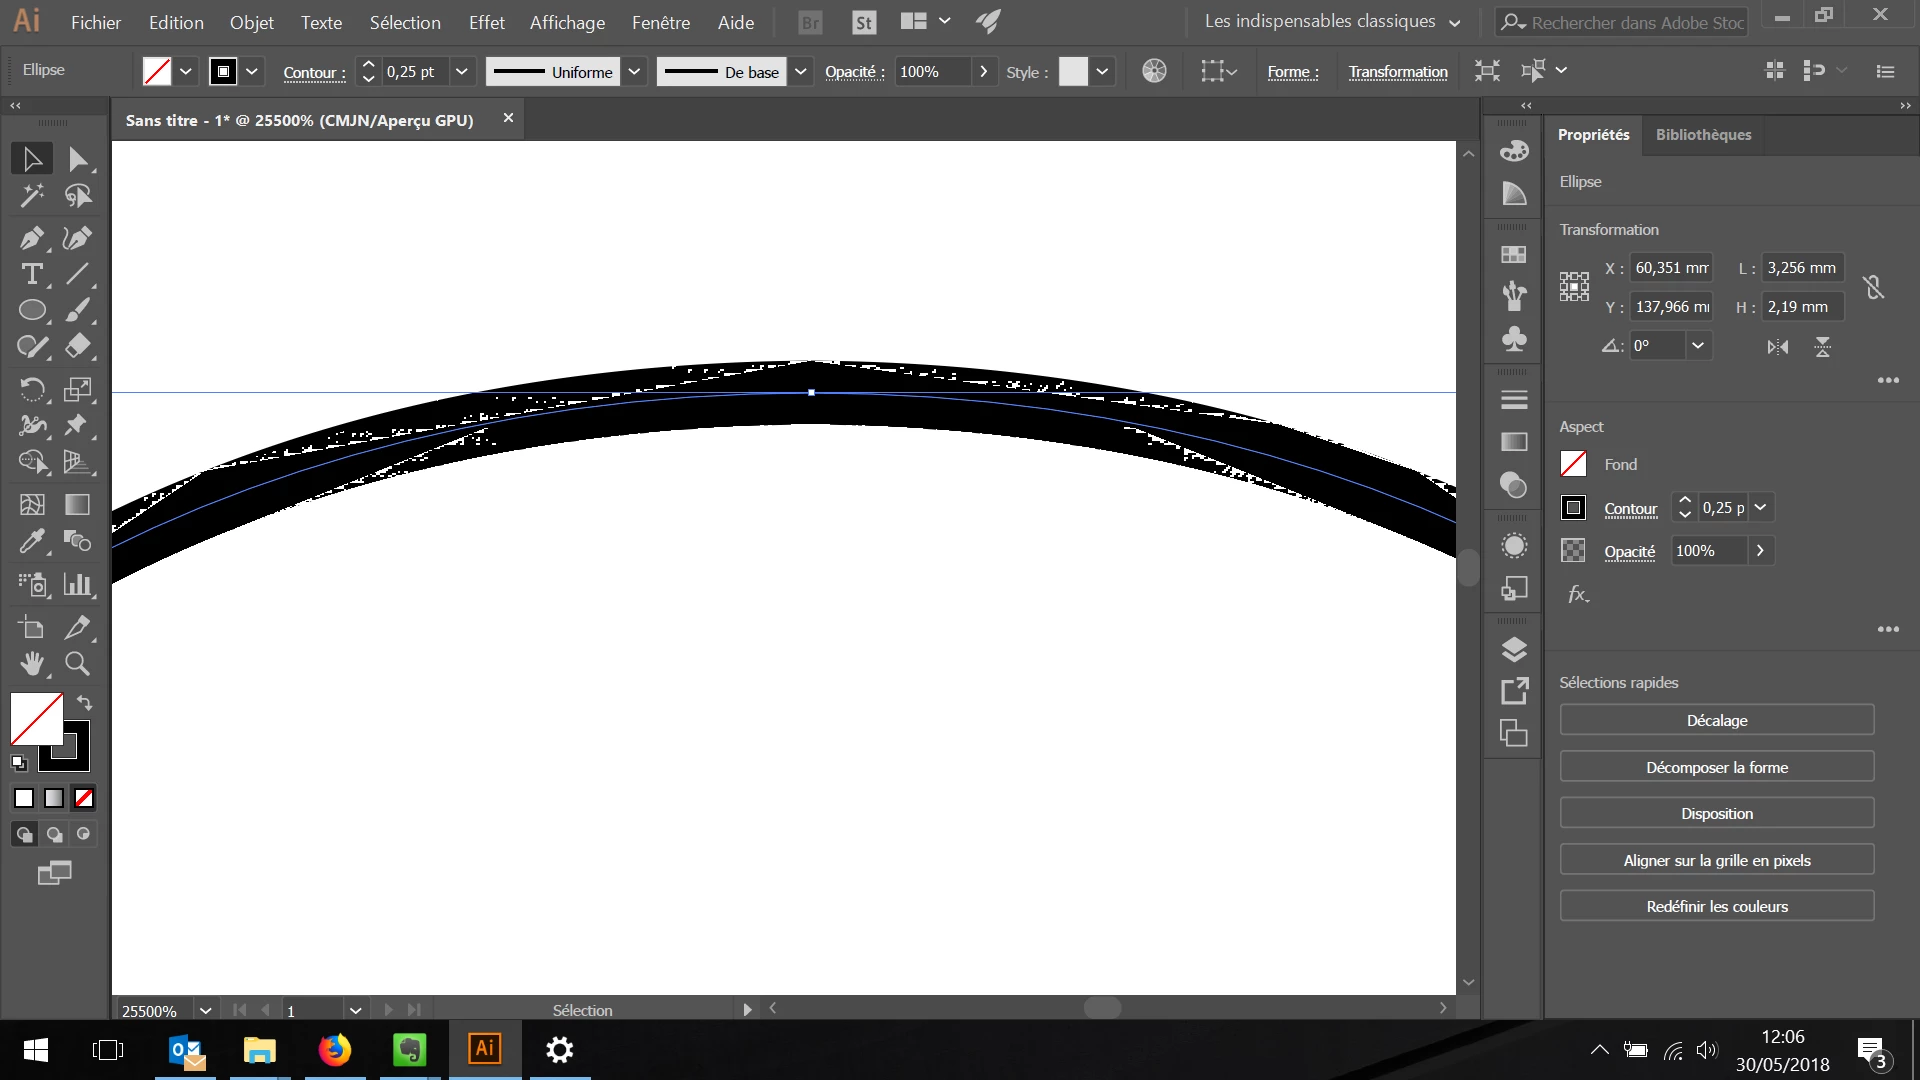The width and height of the screenshot is (1920, 1080).
Task: Select the Magic Wand tool
Action: [x=31, y=196]
